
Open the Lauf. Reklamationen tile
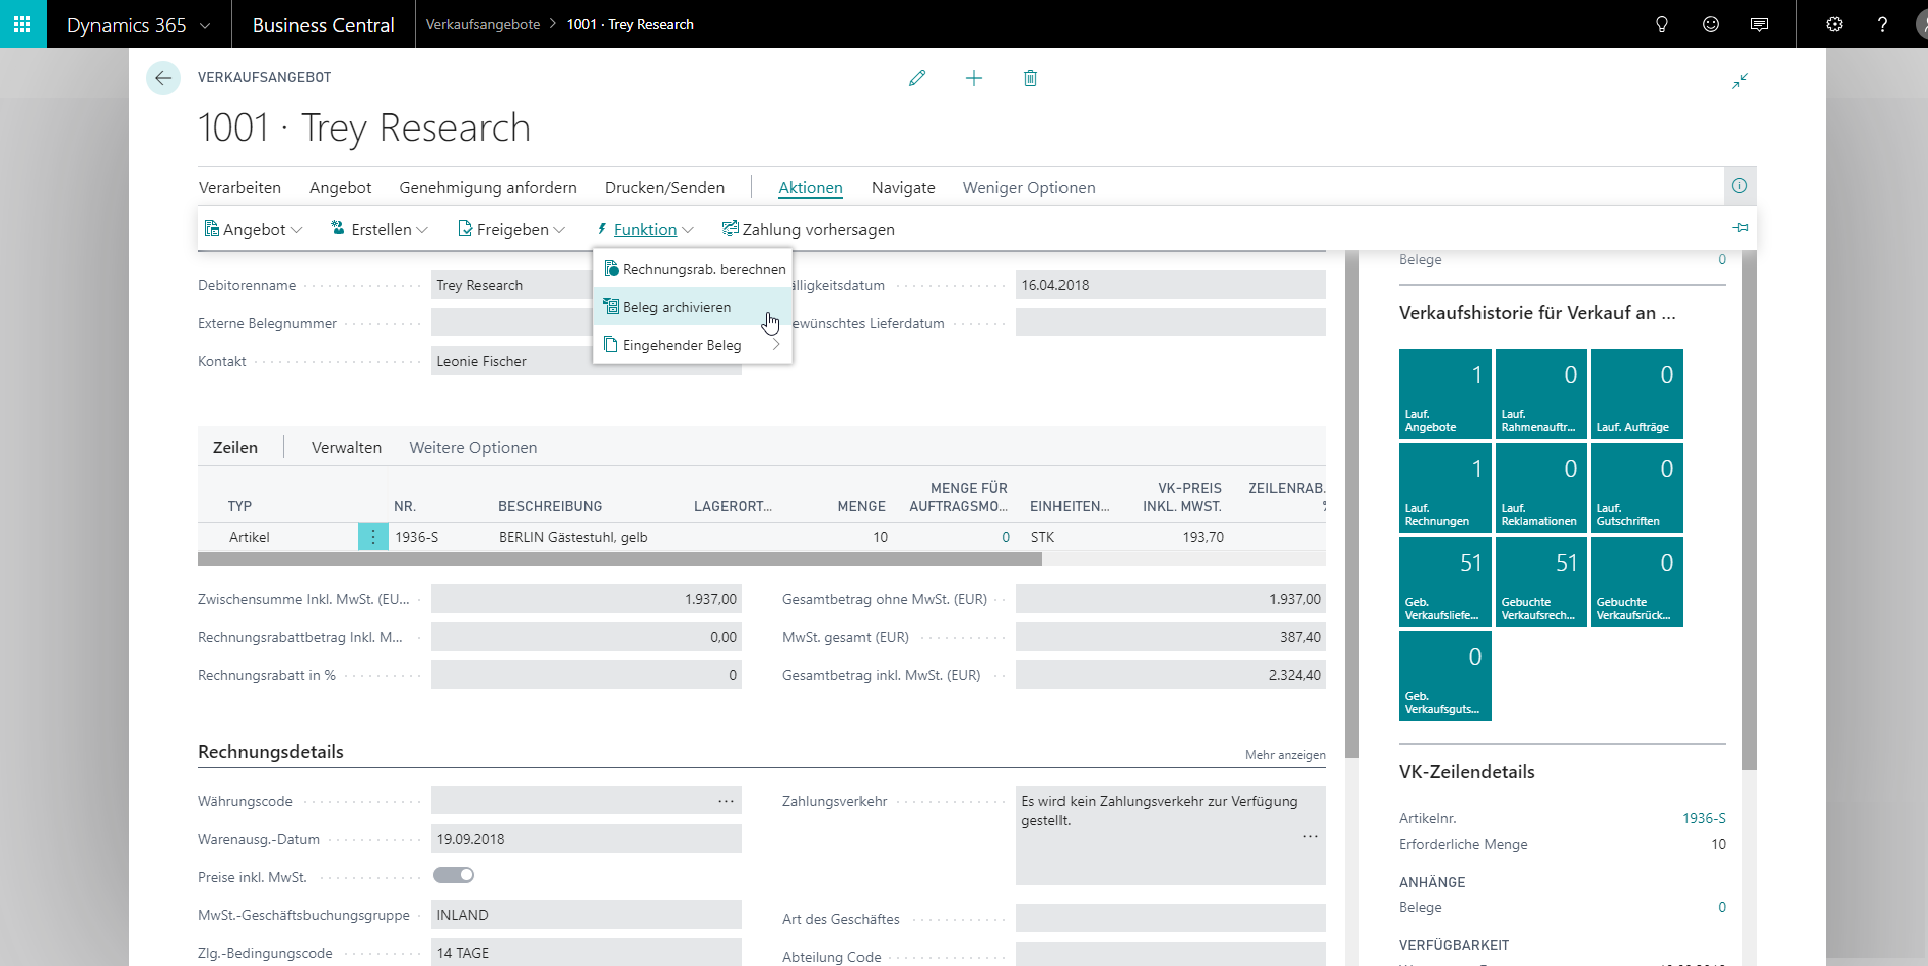pos(1541,488)
